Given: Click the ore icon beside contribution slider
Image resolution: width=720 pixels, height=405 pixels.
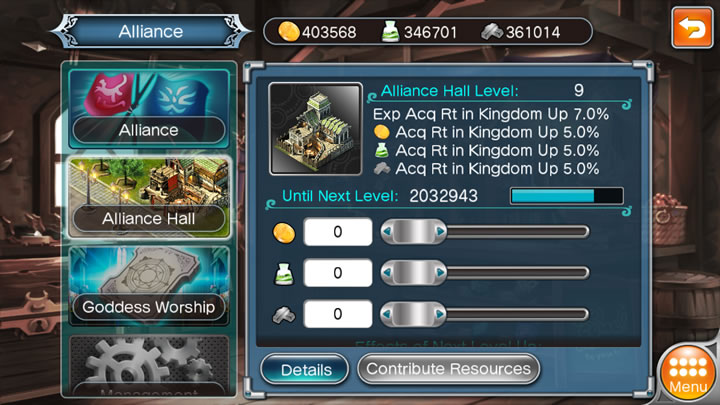Looking at the screenshot, I should [x=284, y=315].
